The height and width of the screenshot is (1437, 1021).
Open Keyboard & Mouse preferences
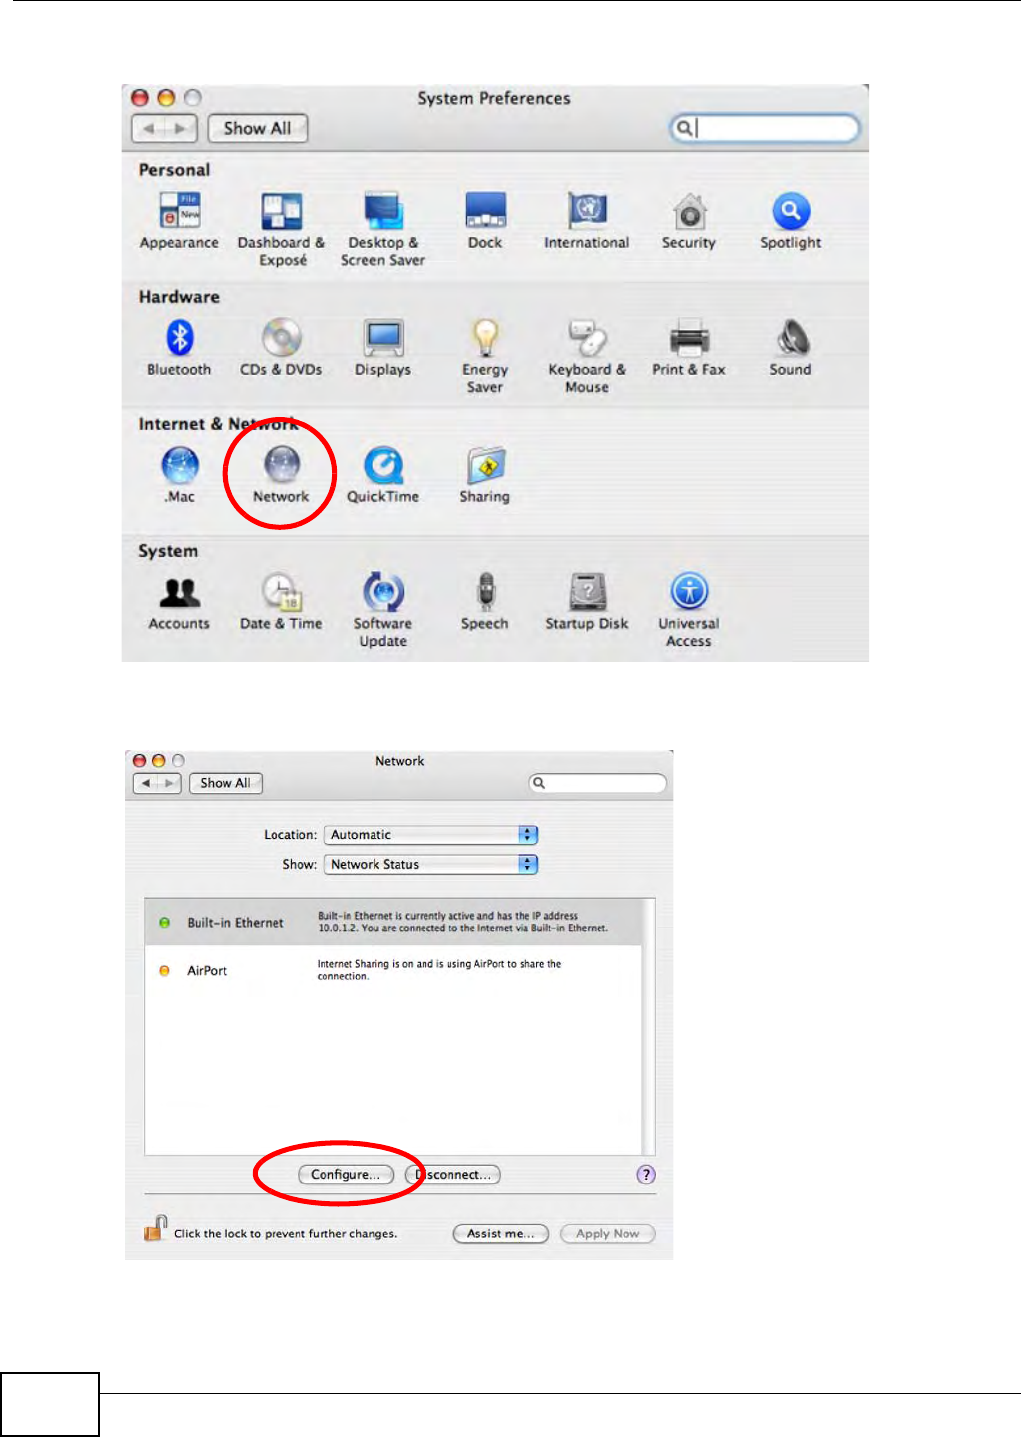[587, 357]
